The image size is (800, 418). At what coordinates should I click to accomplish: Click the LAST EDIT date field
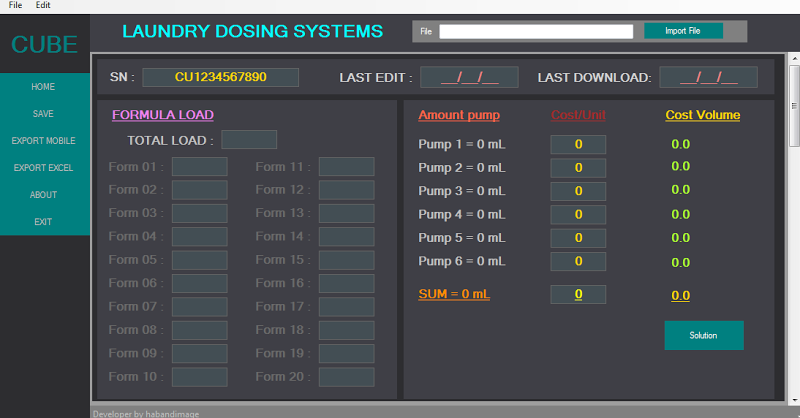click(469, 77)
